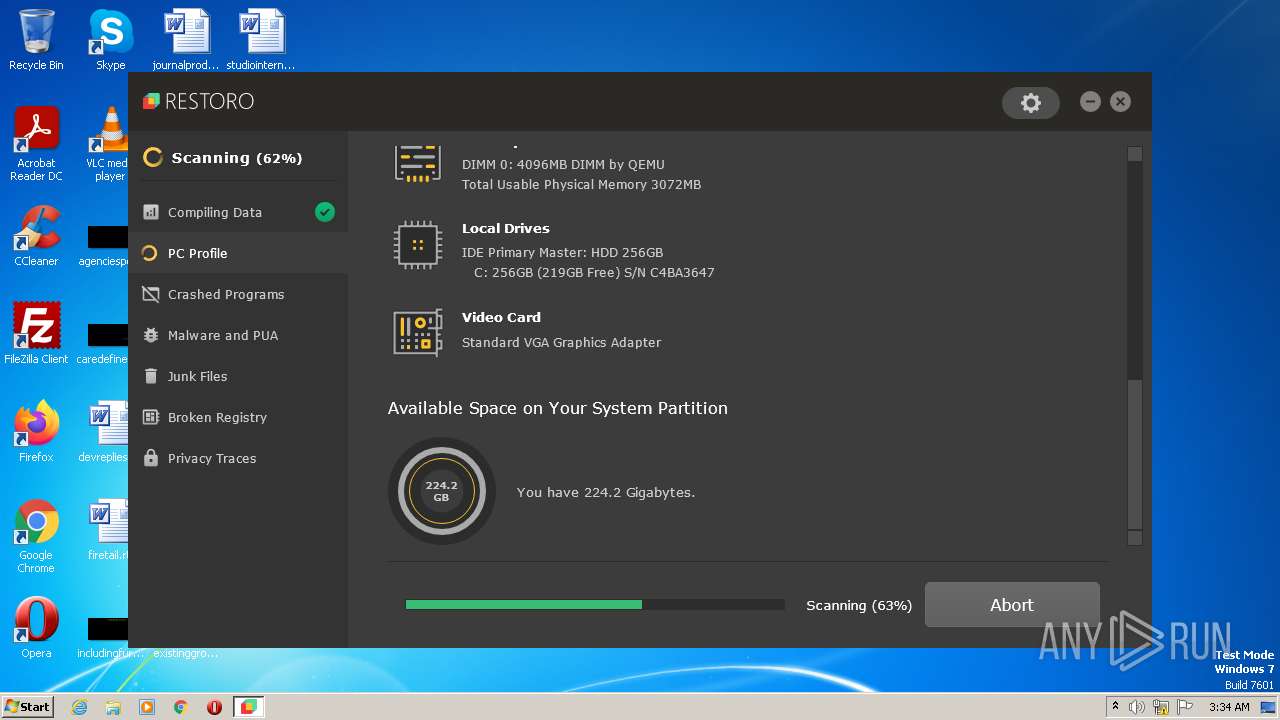The image size is (1280, 720).
Task: Open Broken Registry section
Action: [238, 417]
